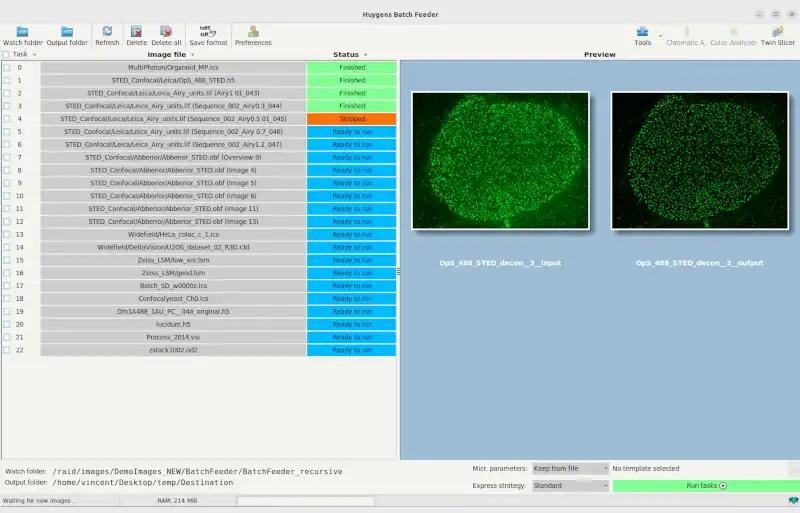Select the Zeiss_LSM/good.lsm row
This screenshot has width=800, height=513.
pos(173,273)
